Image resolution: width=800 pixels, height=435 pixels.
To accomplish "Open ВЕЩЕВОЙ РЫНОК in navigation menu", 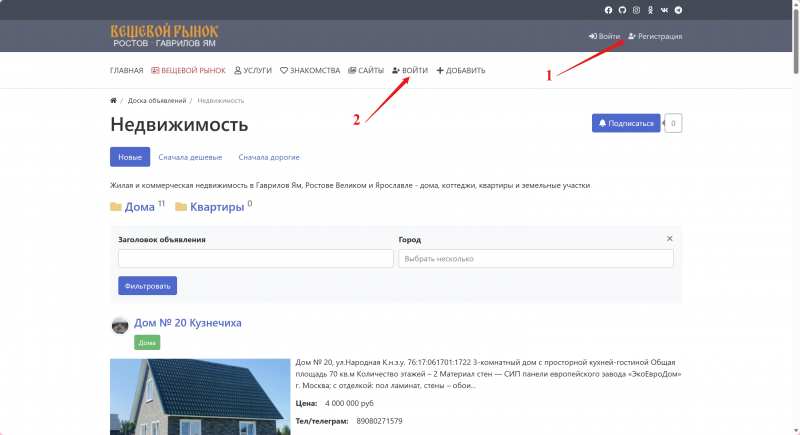I will (x=188, y=71).
